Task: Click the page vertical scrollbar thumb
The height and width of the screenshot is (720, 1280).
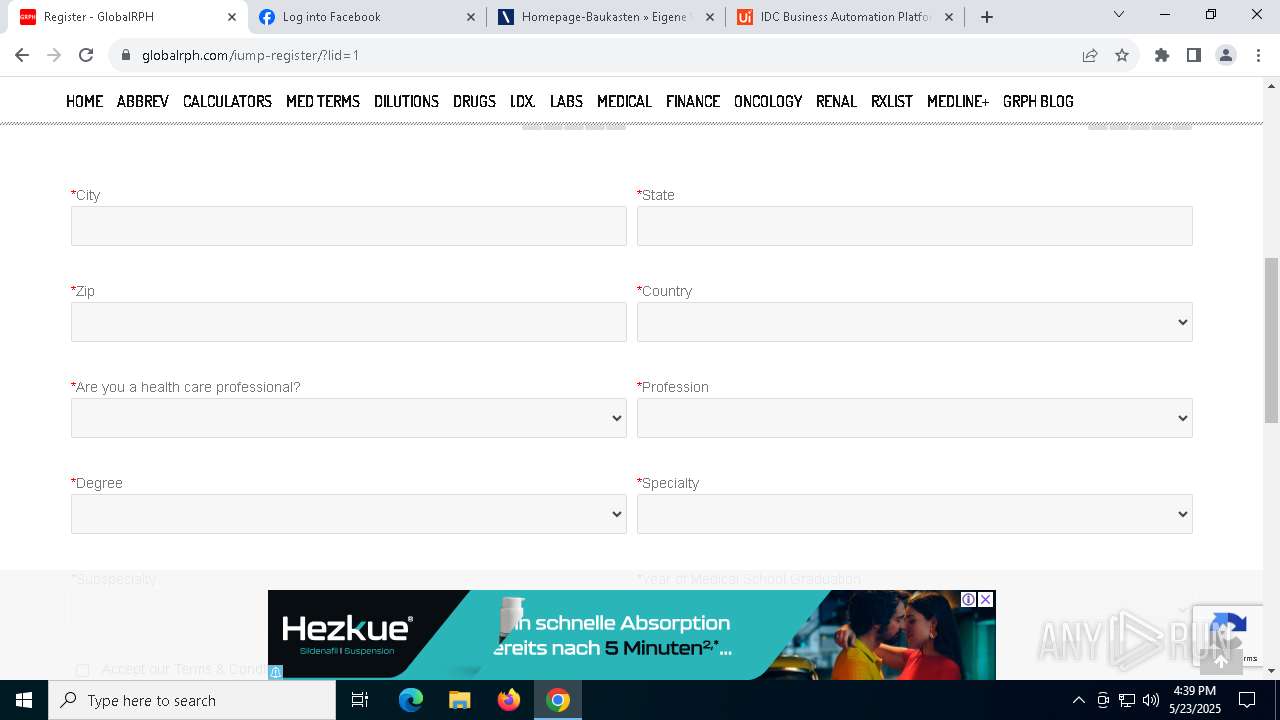Action: (1271, 340)
